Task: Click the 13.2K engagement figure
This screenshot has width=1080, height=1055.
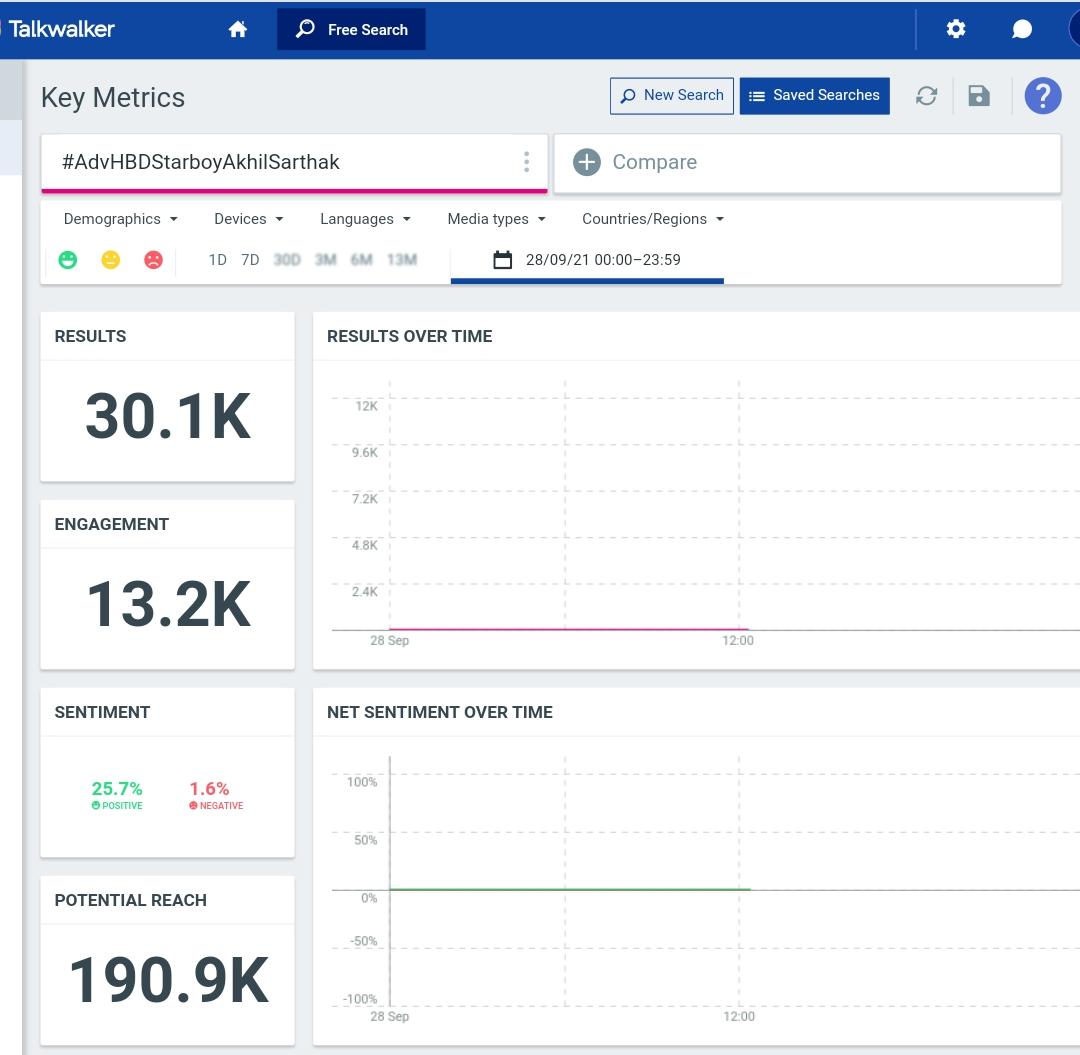Action: 169,604
